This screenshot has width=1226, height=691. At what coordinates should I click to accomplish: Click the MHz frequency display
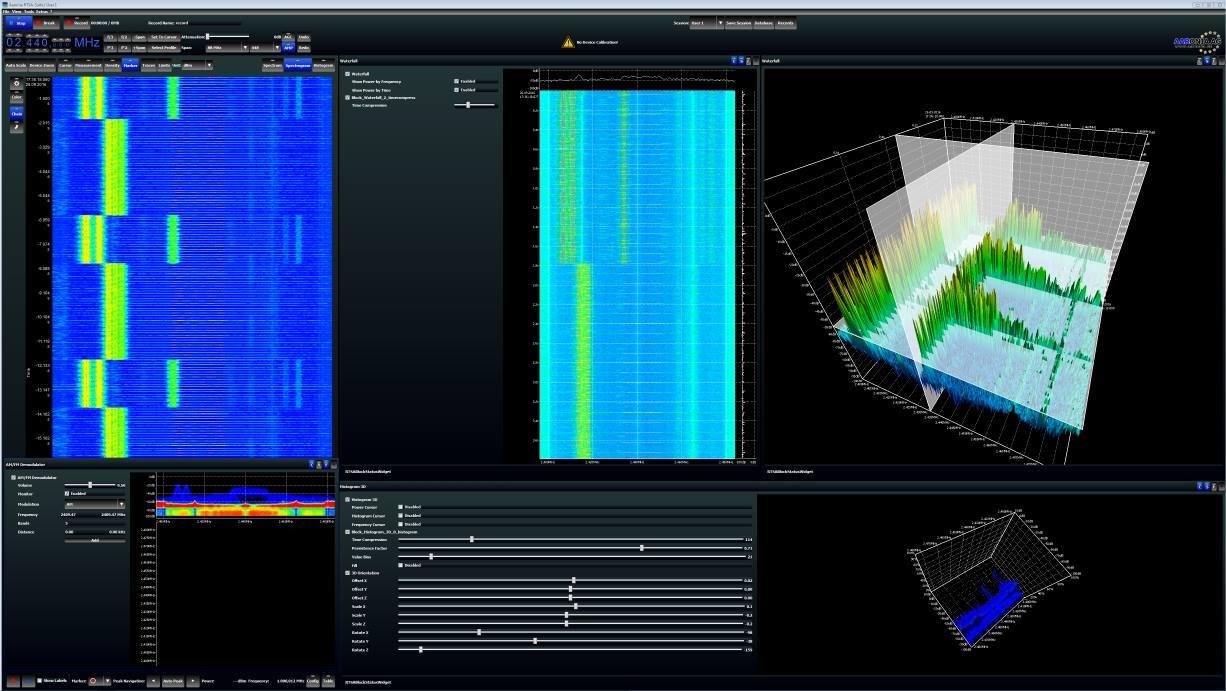tap(52, 43)
